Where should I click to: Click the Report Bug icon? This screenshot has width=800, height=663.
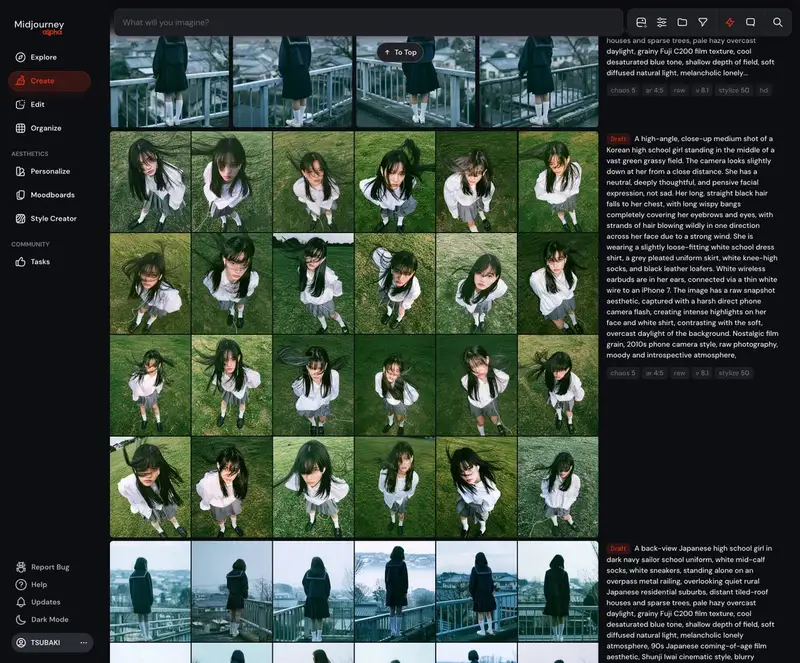21,567
